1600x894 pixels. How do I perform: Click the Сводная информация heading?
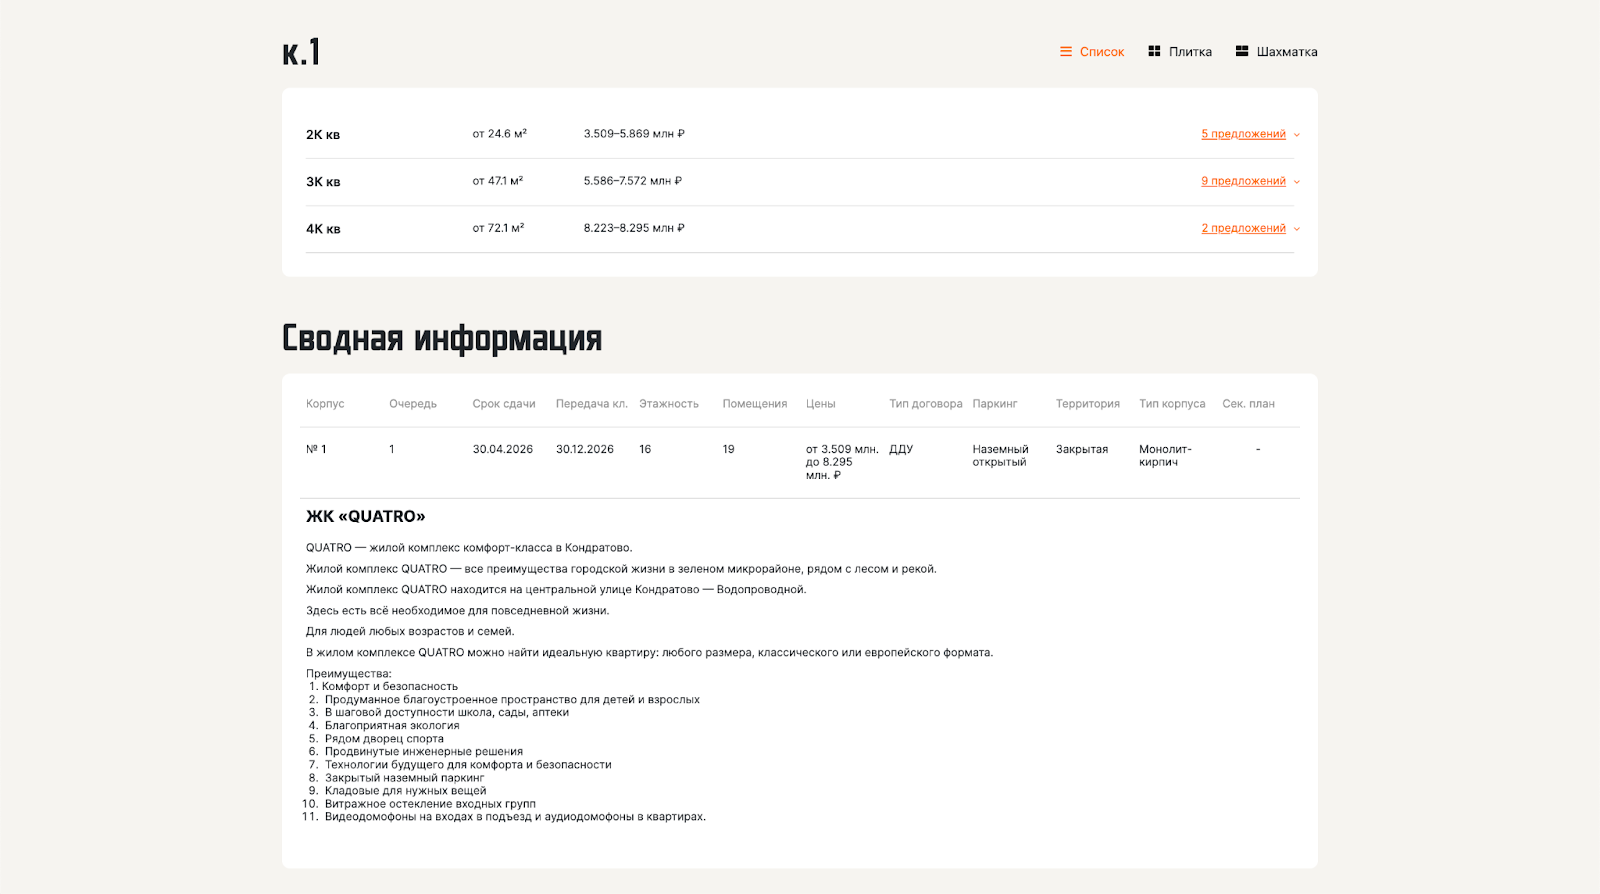point(442,338)
